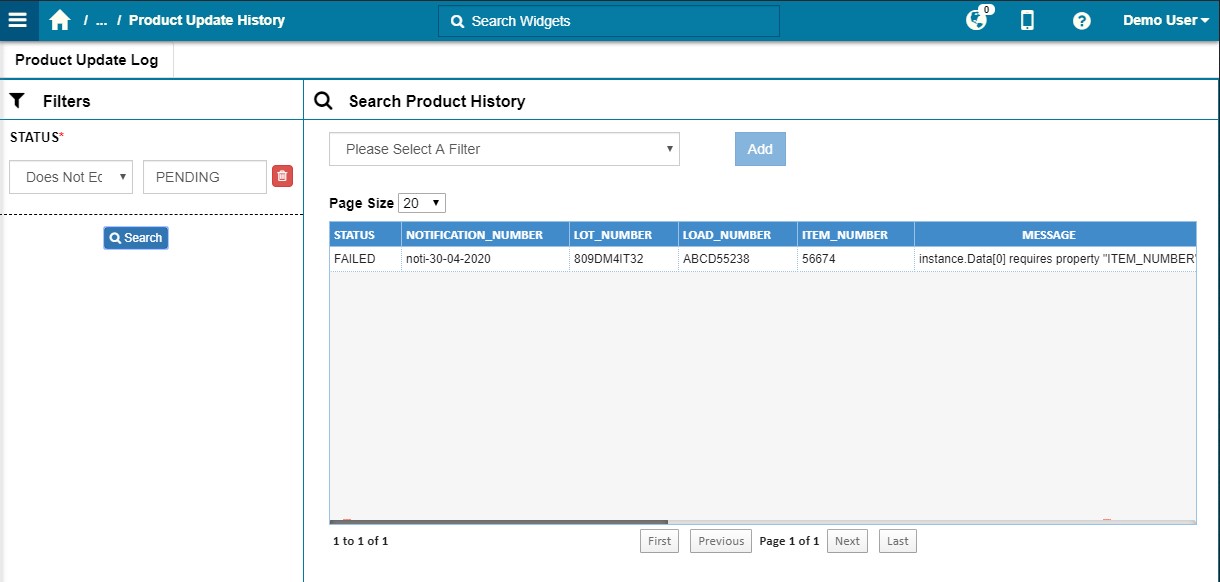Click inside the Search Widgets field
1220x582 pixels.
pyautogui.click(x=608, y=20)
